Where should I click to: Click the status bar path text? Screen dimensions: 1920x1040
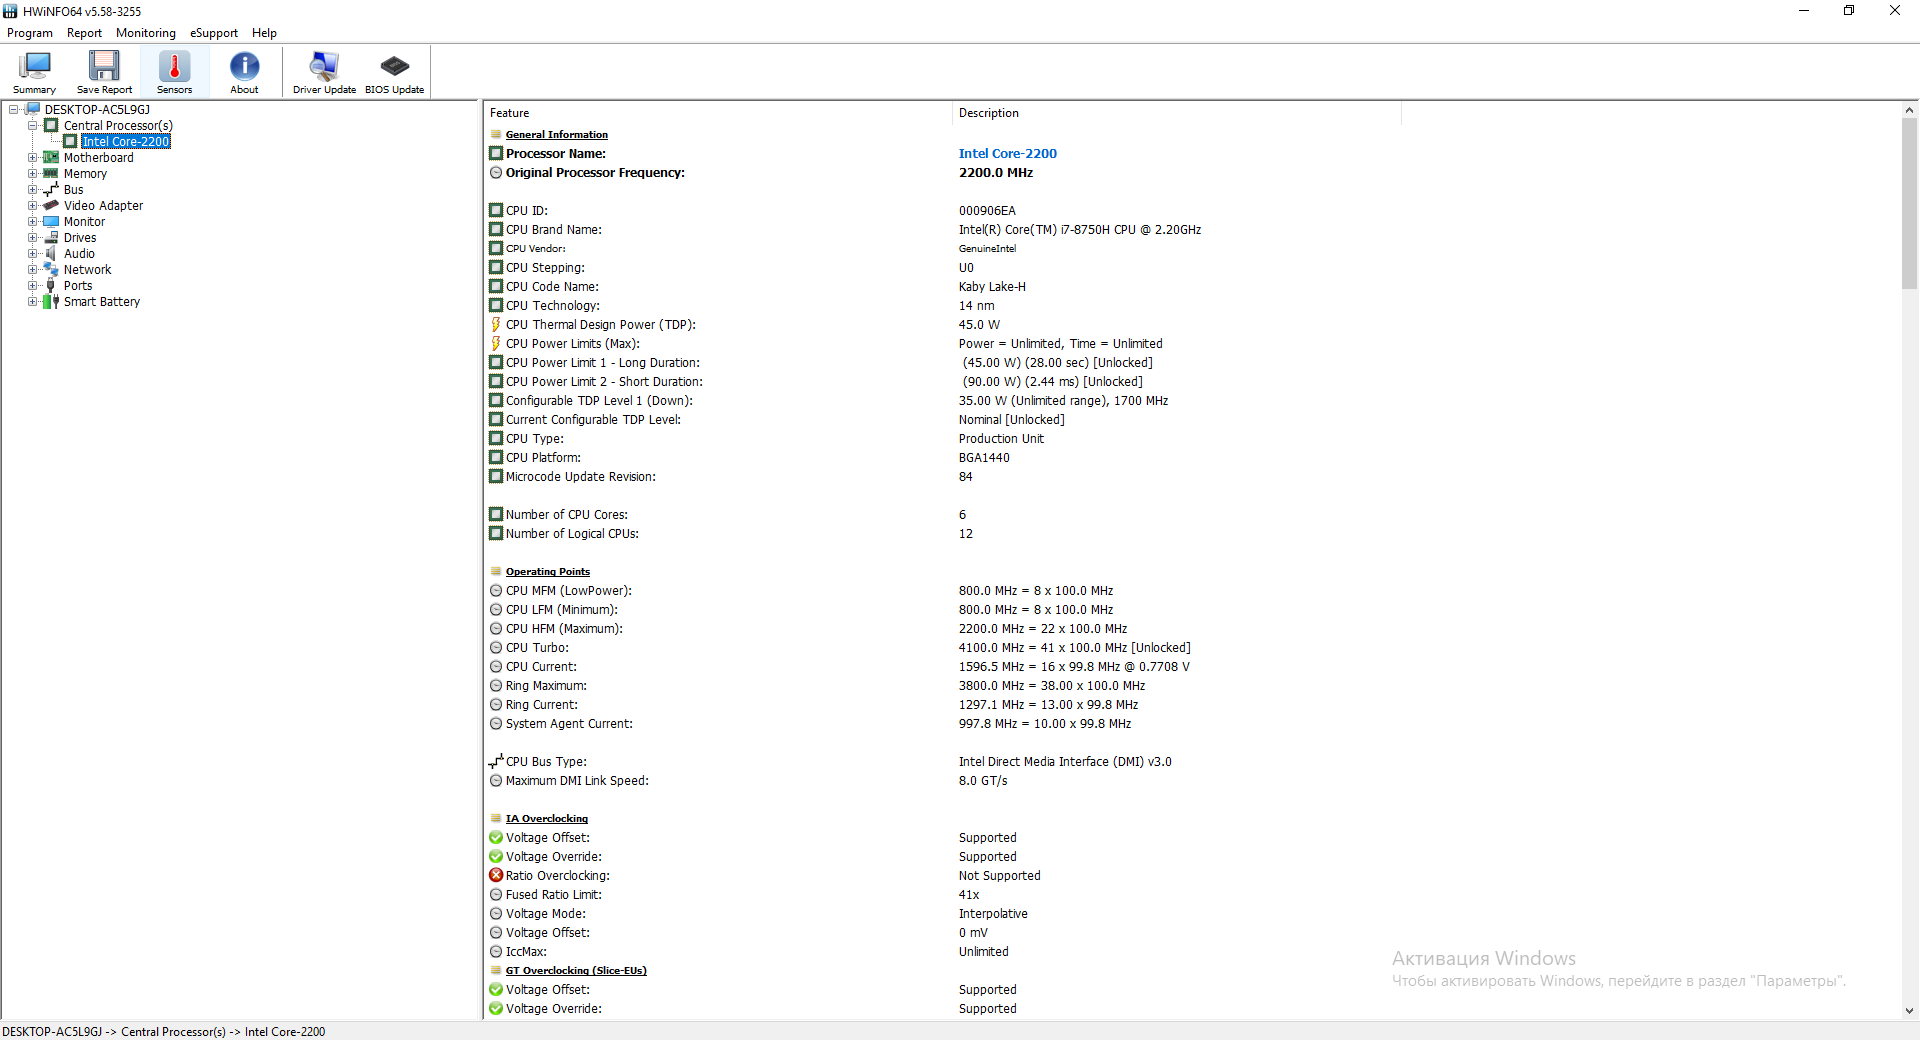[x=164, y=1031]
